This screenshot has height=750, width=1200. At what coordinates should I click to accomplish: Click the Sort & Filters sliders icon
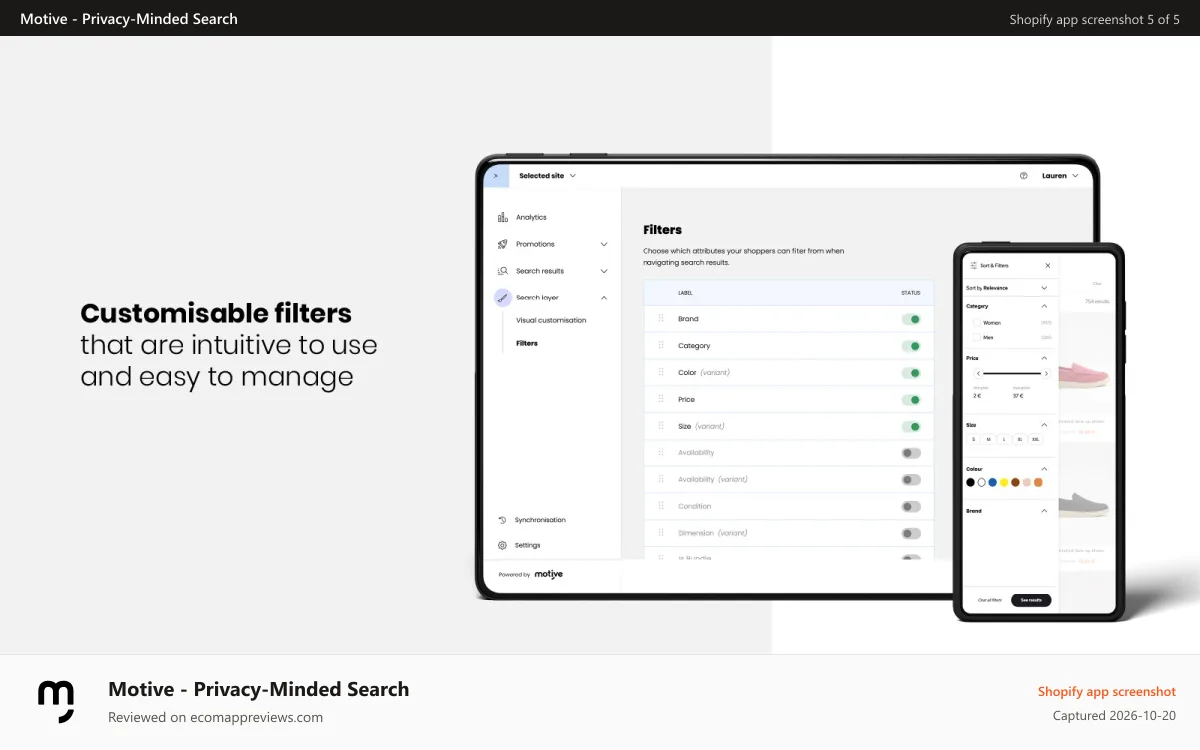point(974,266)
